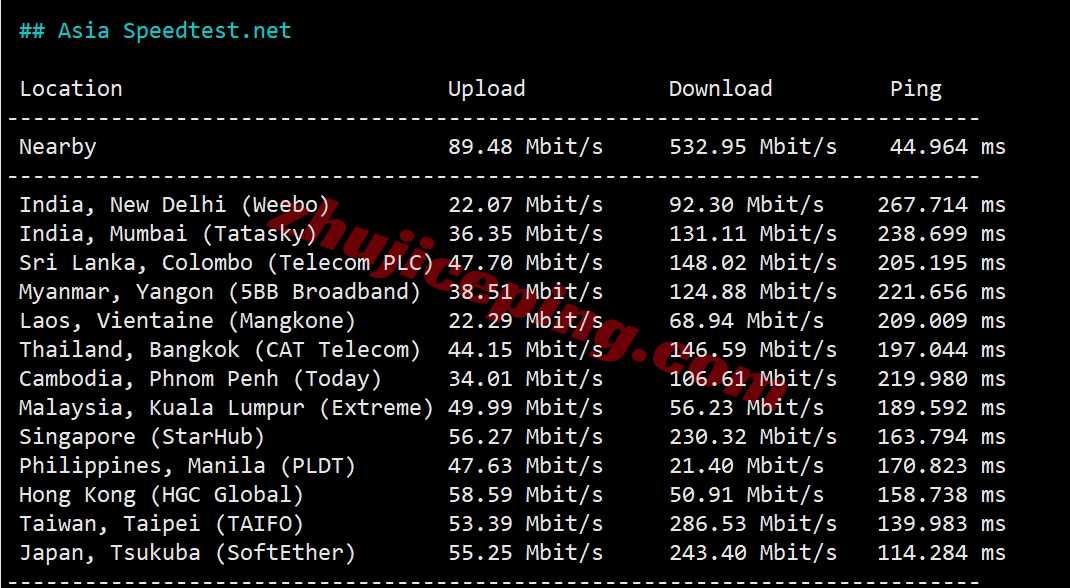Screen dimensions: 1070x588
Task: Select the Location column header
Action: pyautogui.click(x=71, y=89)
